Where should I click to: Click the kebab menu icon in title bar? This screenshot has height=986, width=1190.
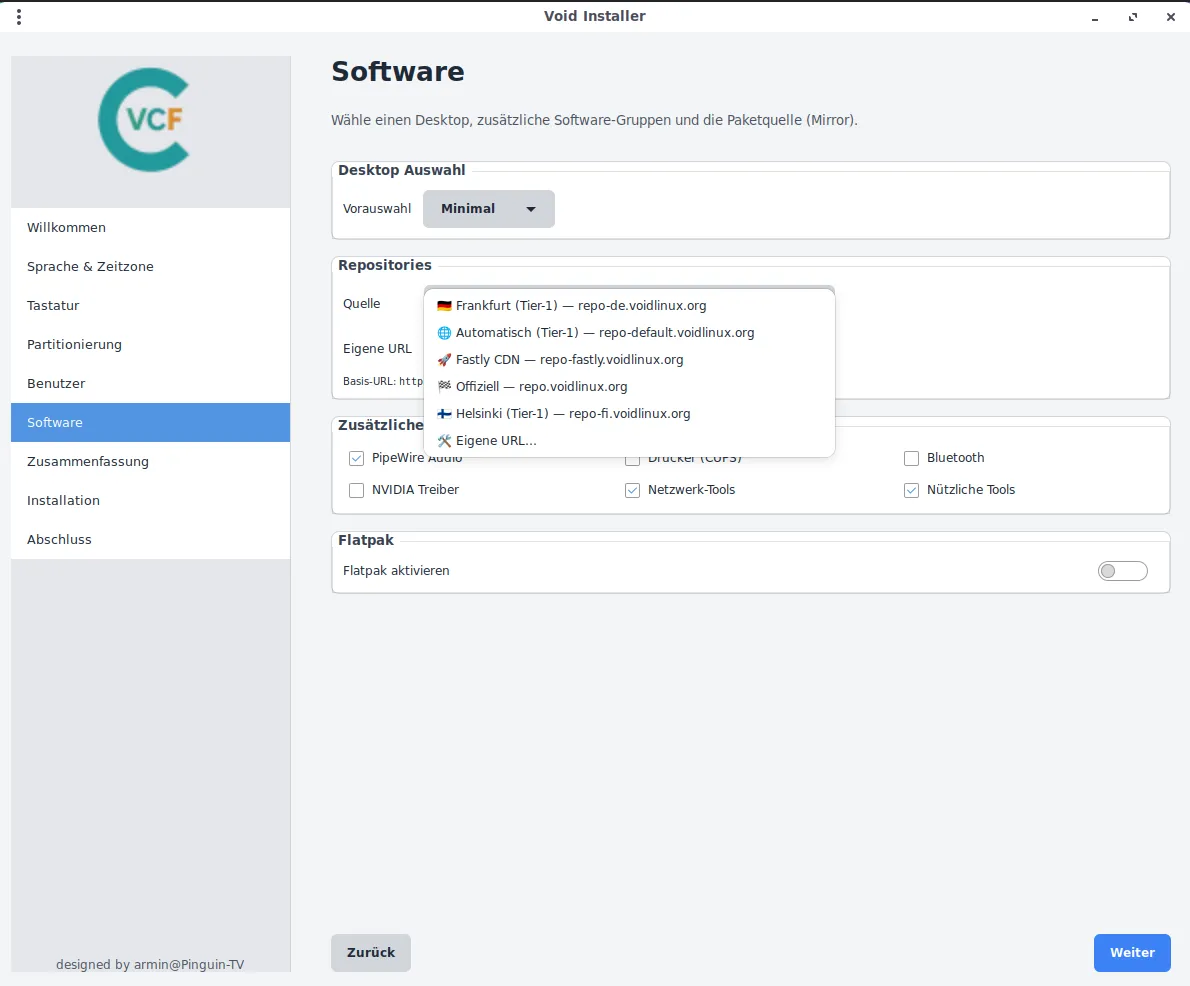19,17
